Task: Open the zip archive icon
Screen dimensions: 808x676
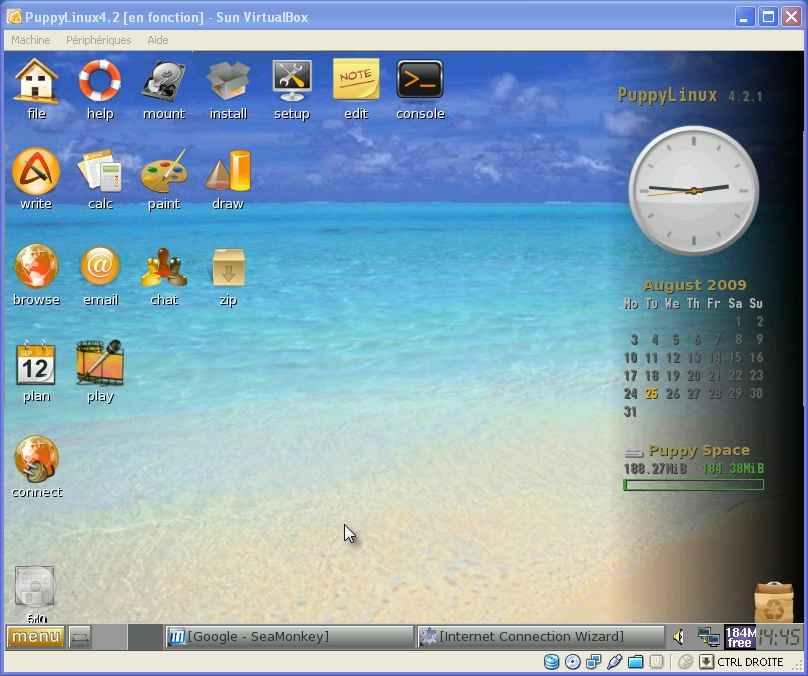Action: pos(228,267)
